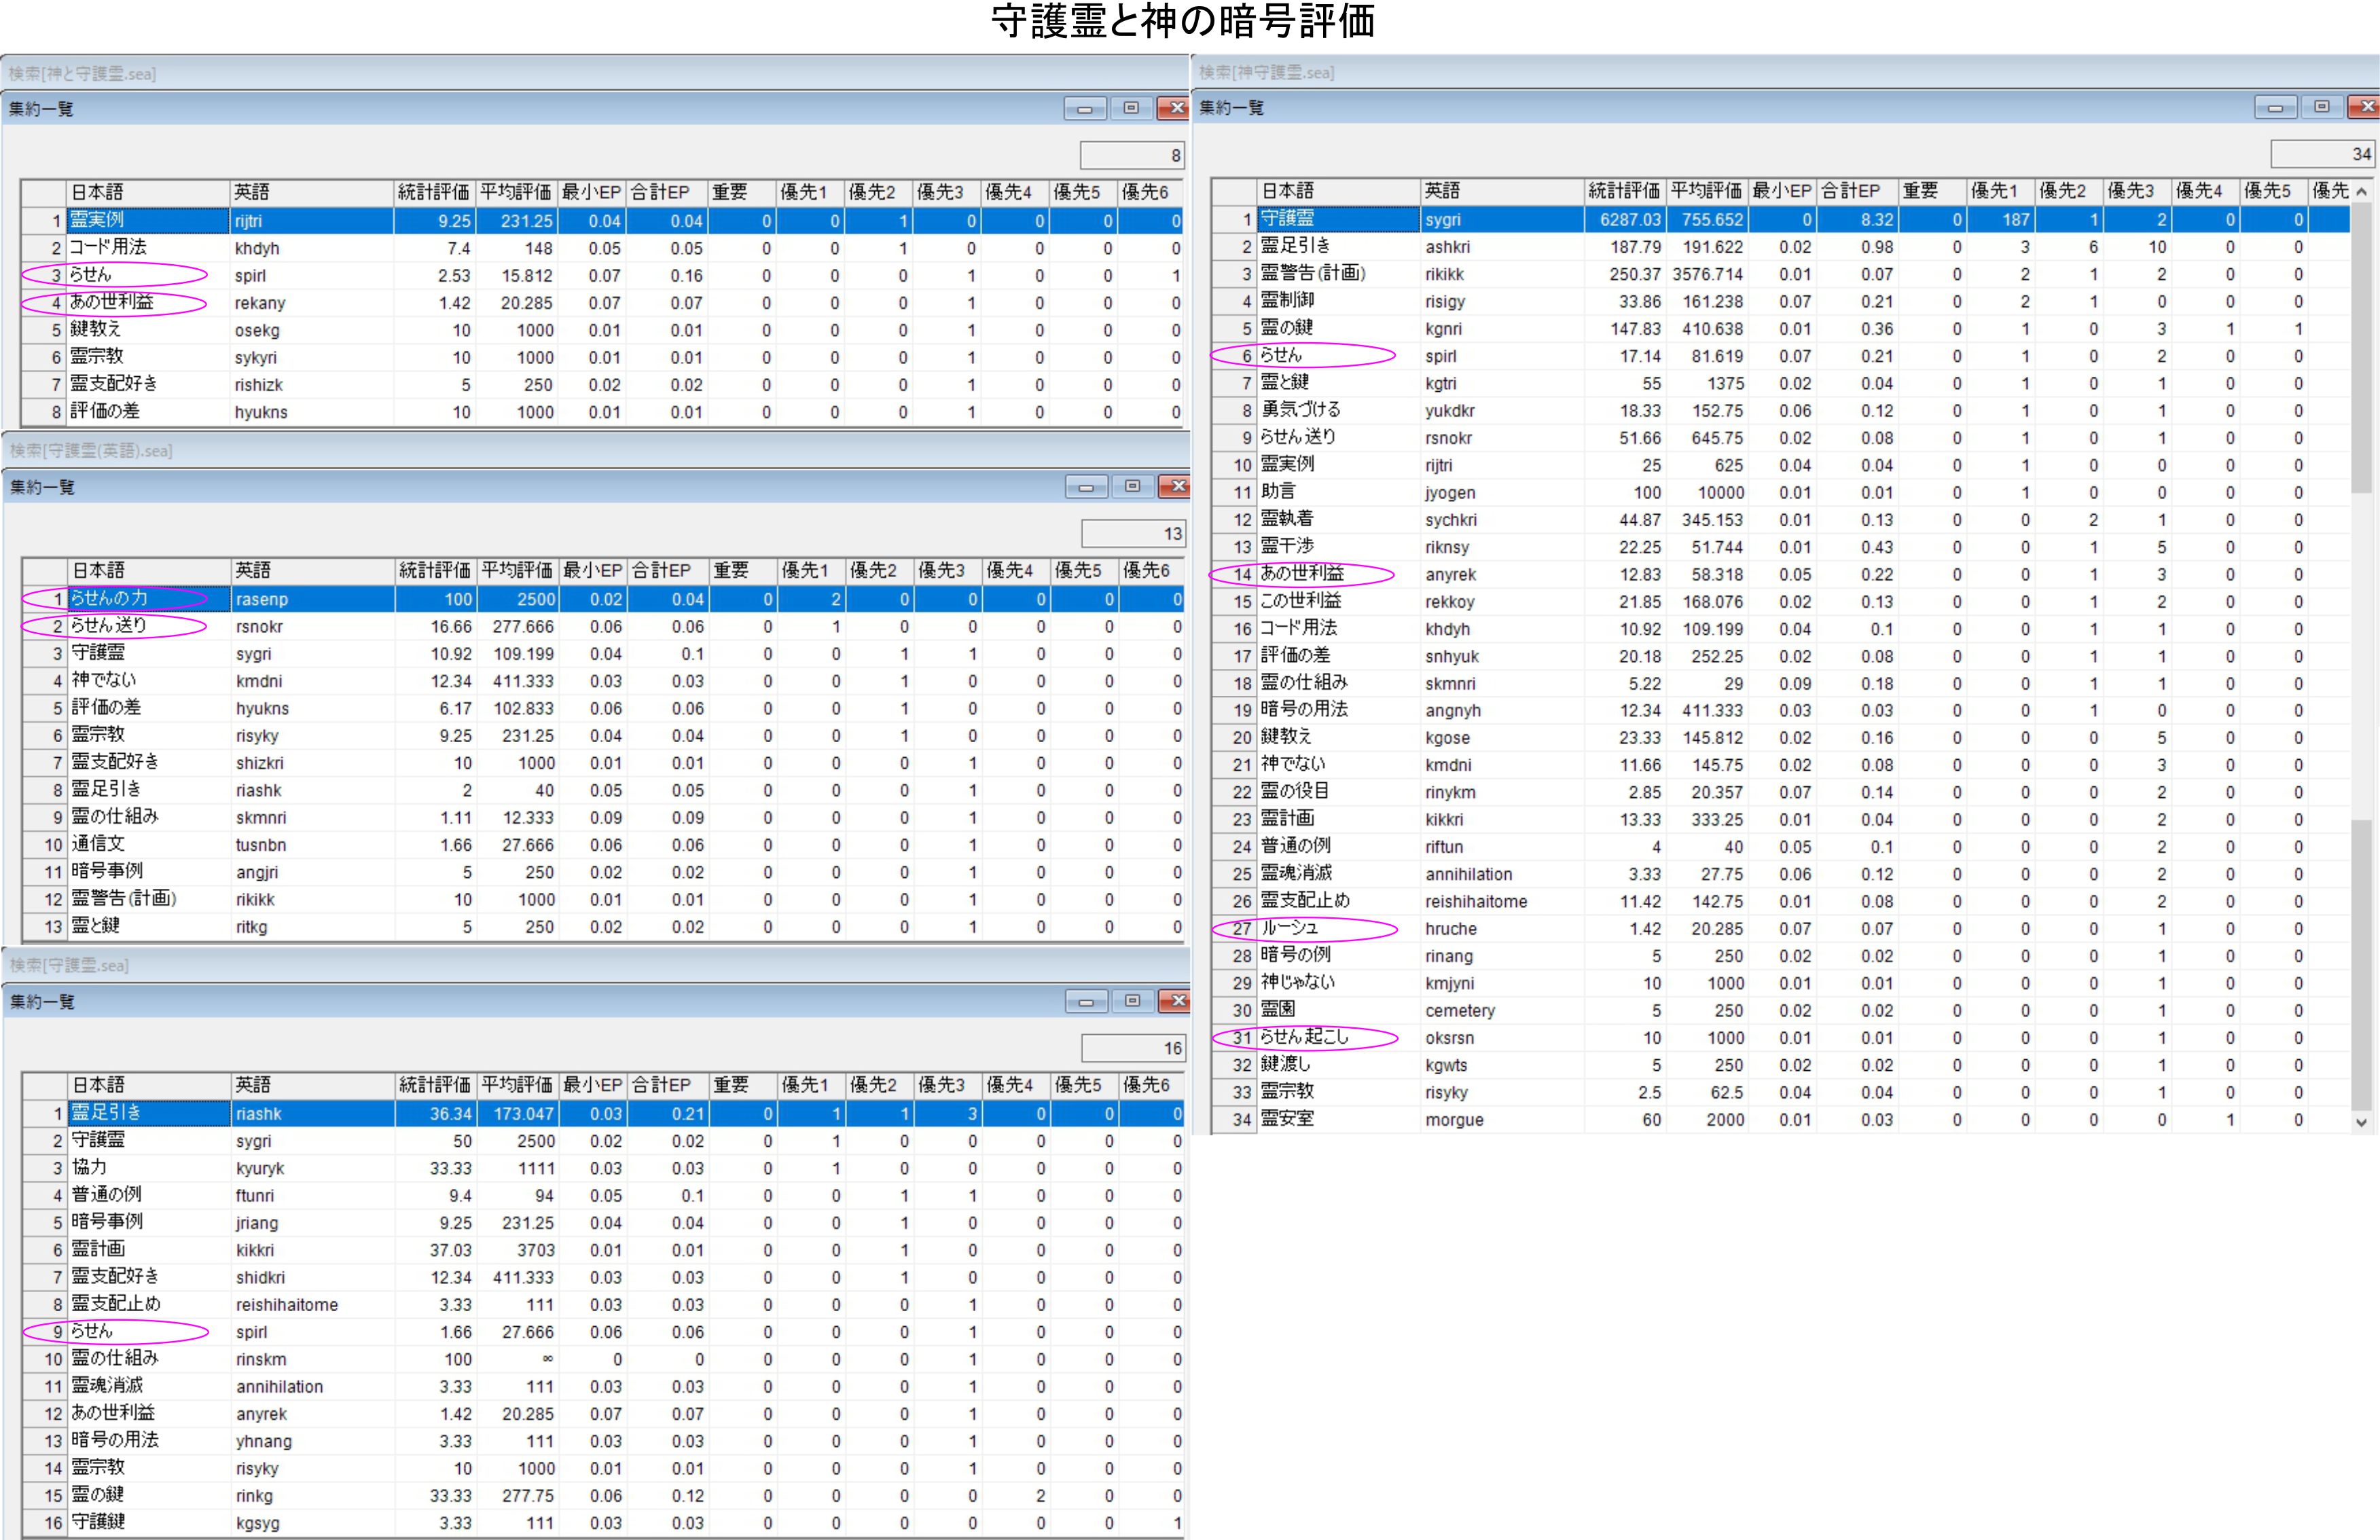2380x1540 pixels.
Task: Minimize the right-side 集約一覧 window
Action: click(x=2275, y=107)
